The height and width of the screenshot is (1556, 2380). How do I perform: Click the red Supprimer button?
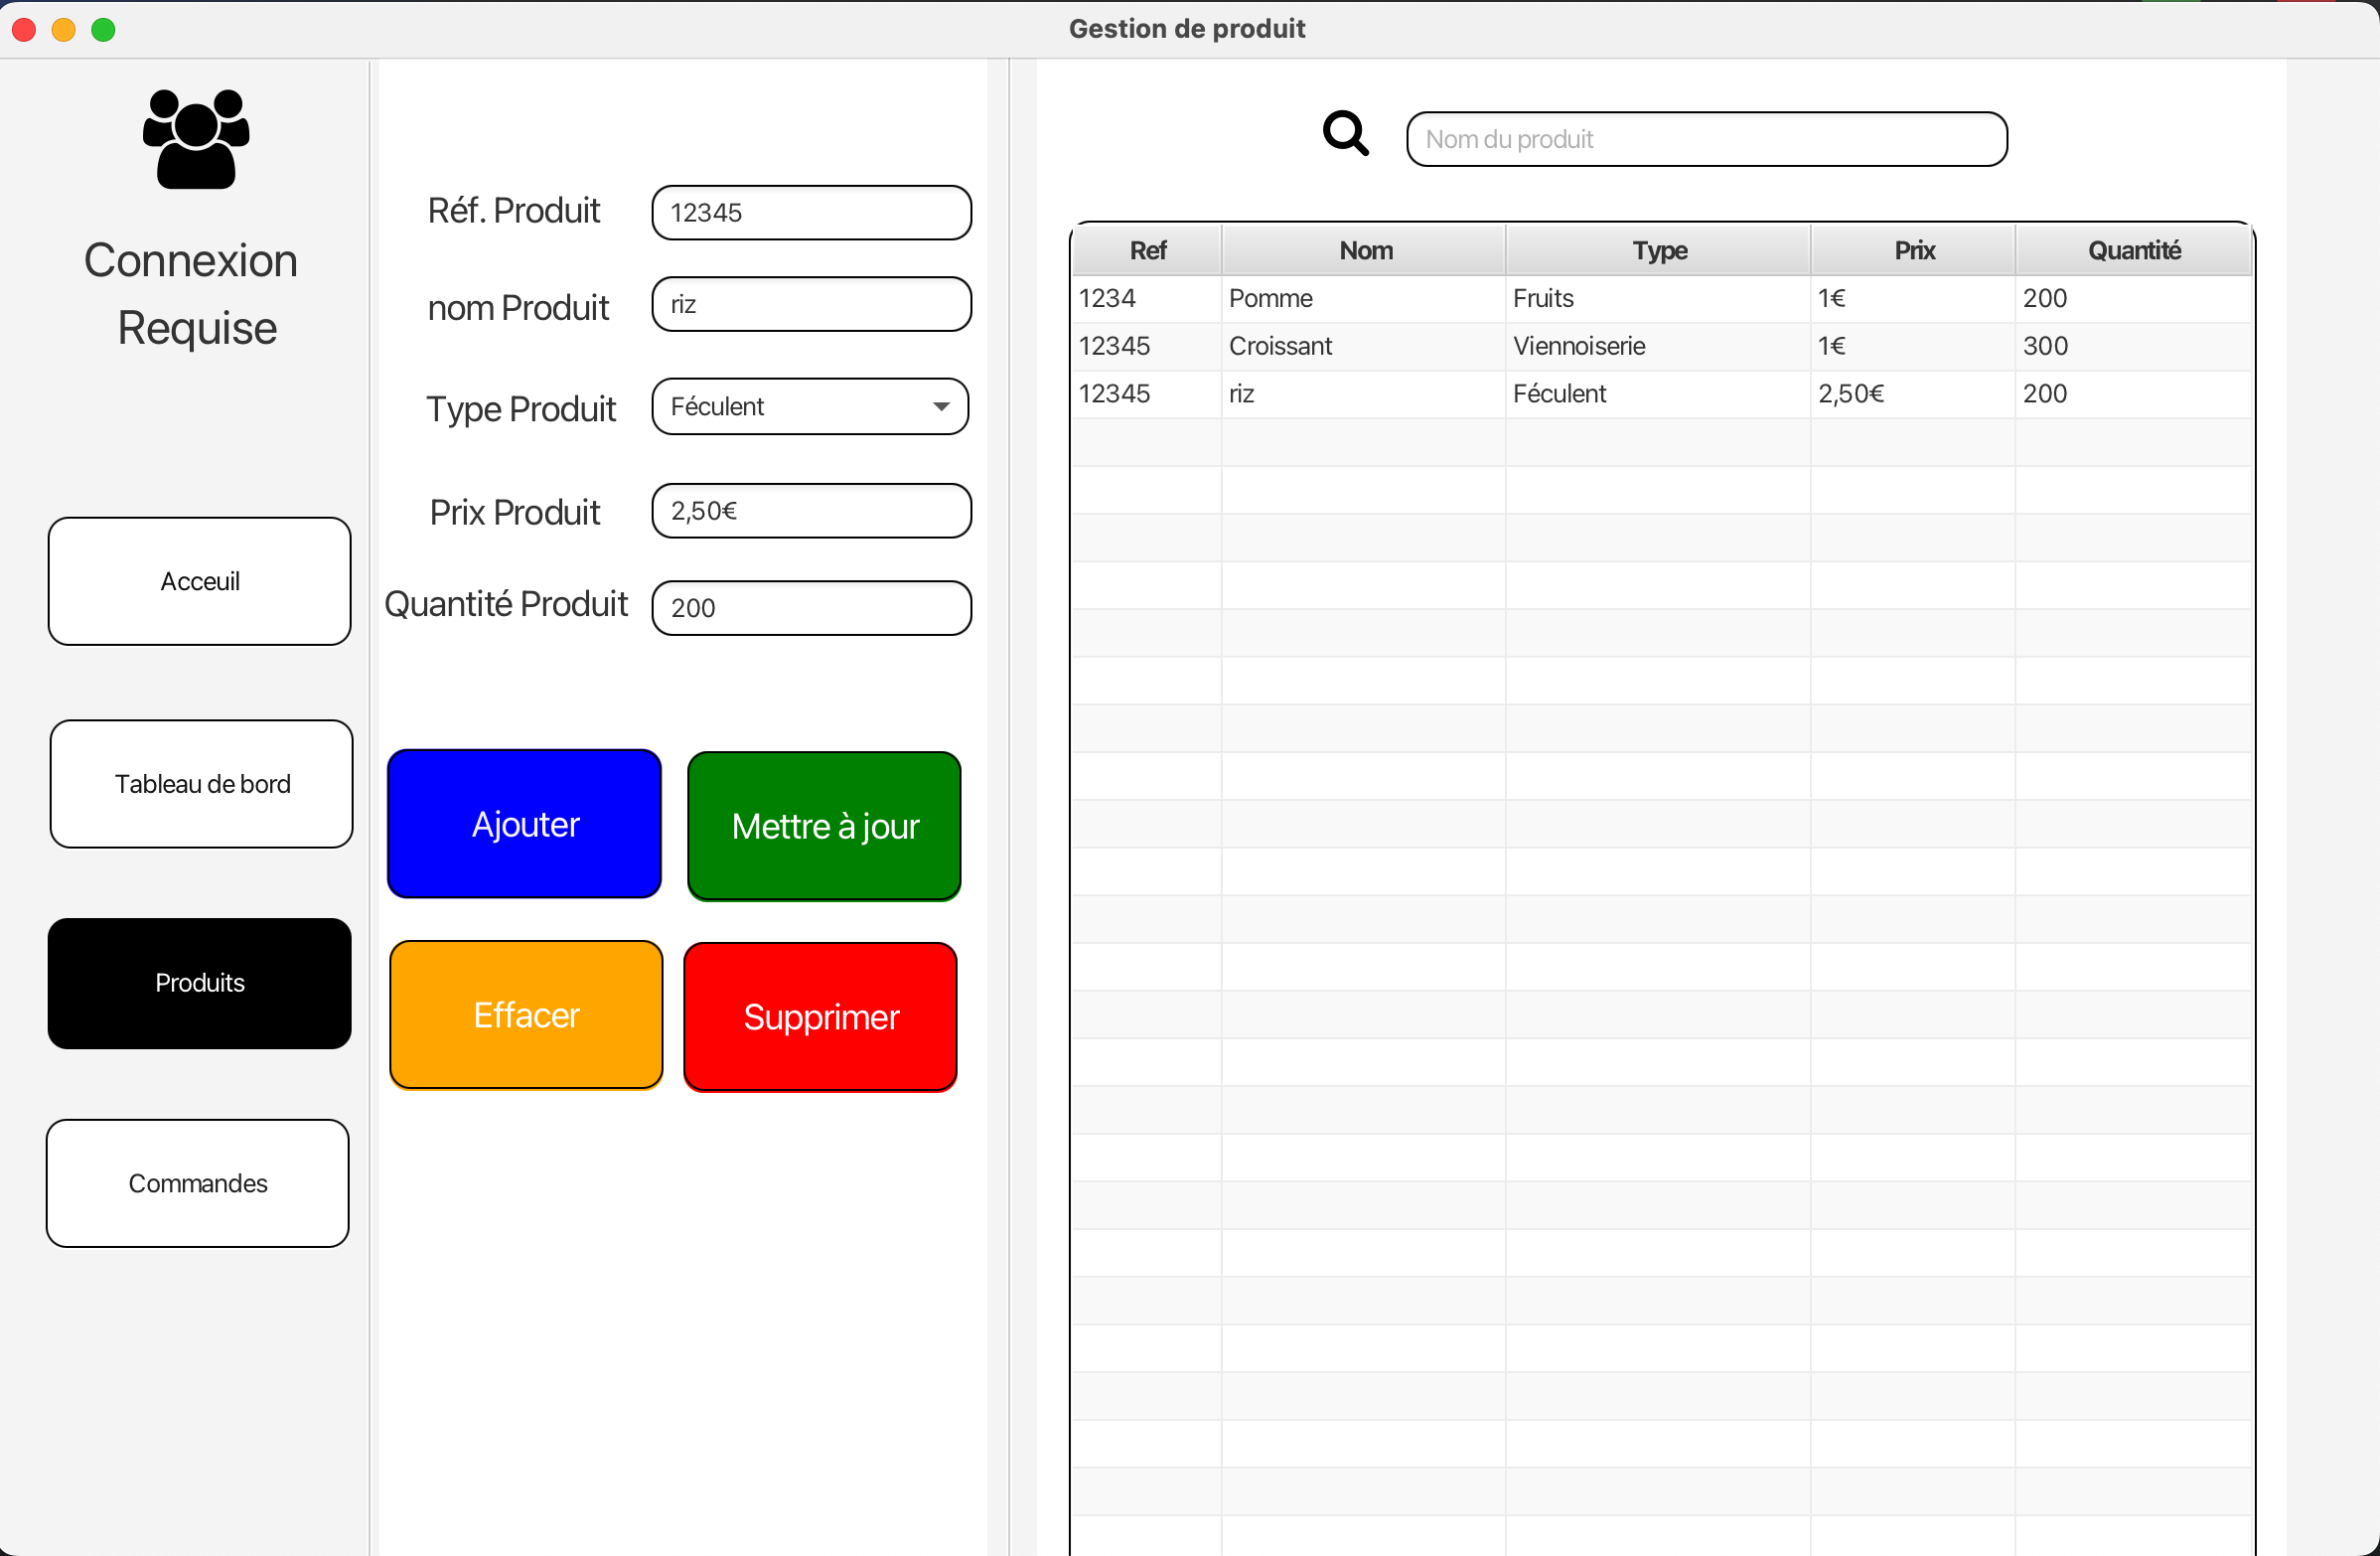[x=821, y=1017]
